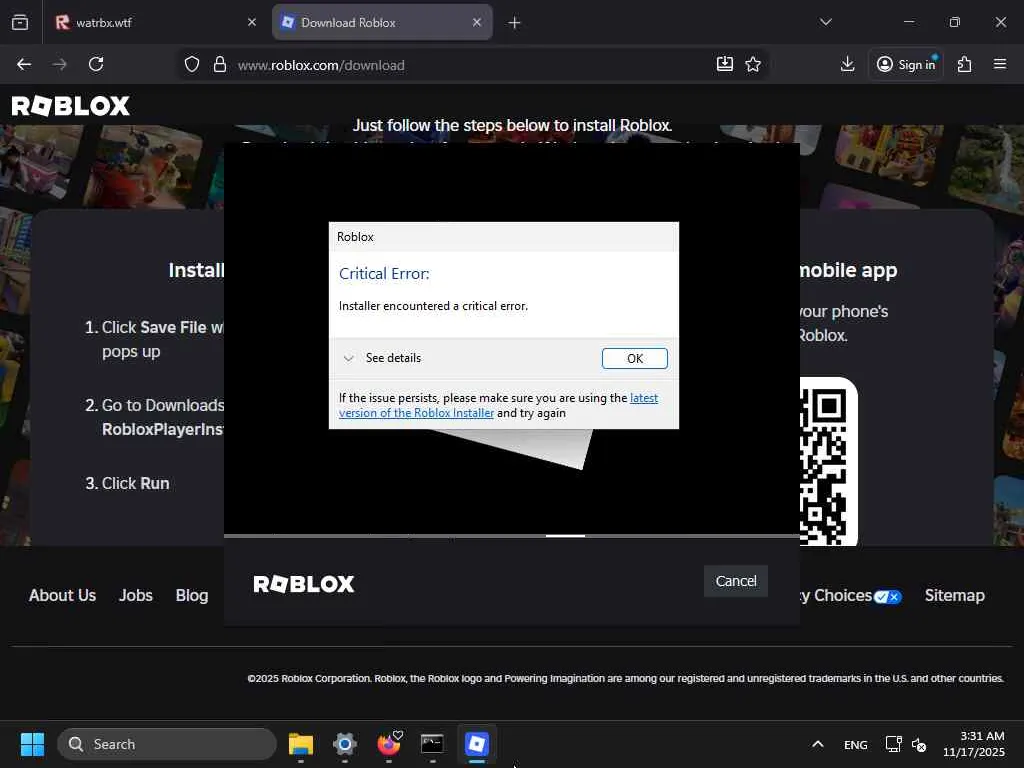Open network status tray icon

[893, 744]
